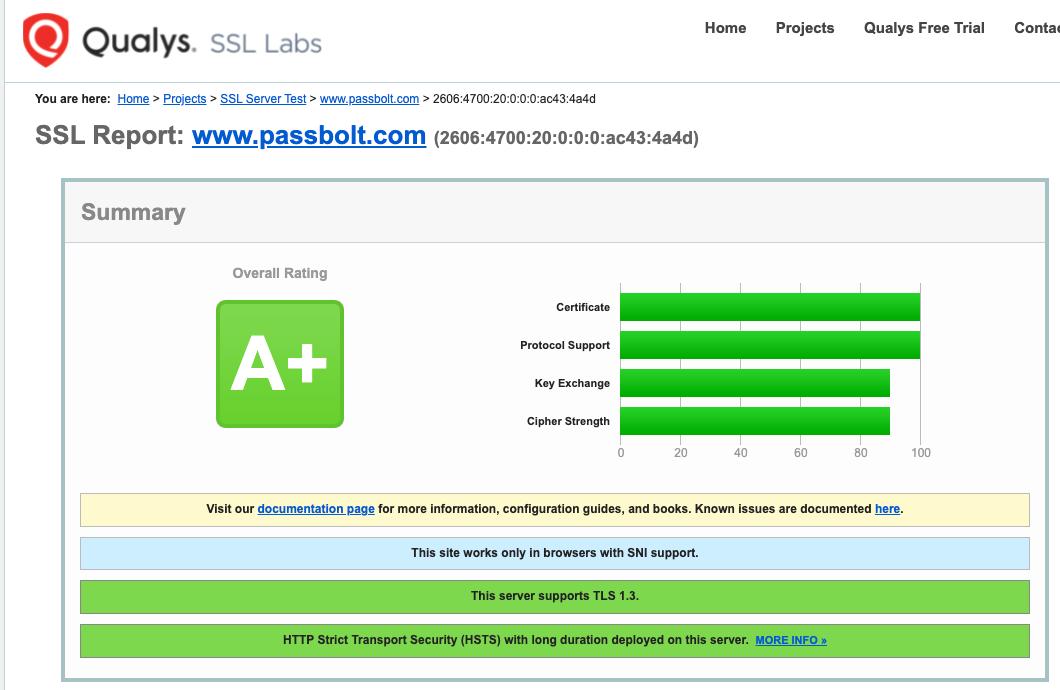Viewport: 1060px width, 690px height.
Task: Follow the www.passbolt.com breadcrumb link
Action: pos(369,99)
